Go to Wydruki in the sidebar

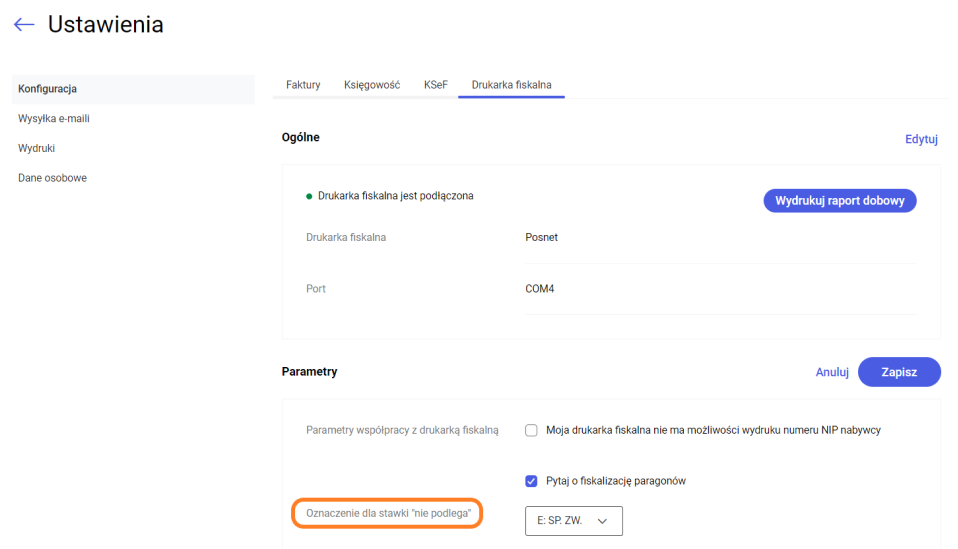(x=36, y=148)
